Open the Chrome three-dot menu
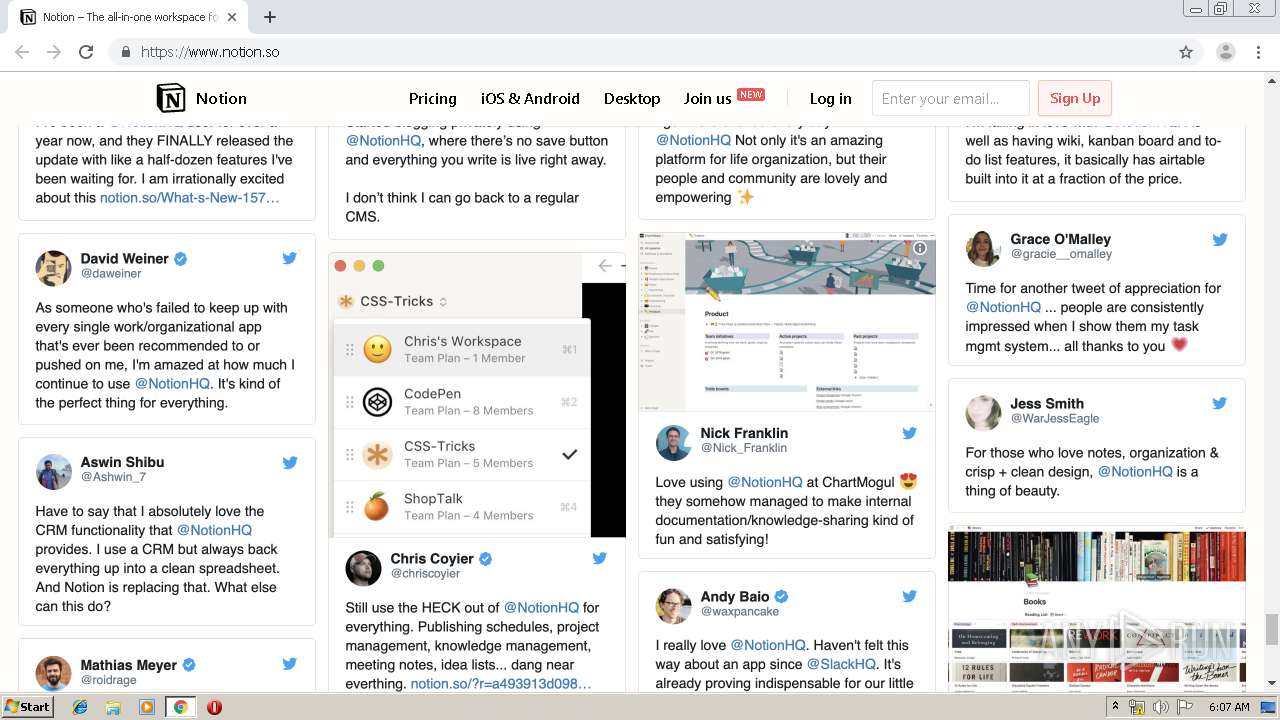This screenshot has height=720, width=1280. (1258, 52)
